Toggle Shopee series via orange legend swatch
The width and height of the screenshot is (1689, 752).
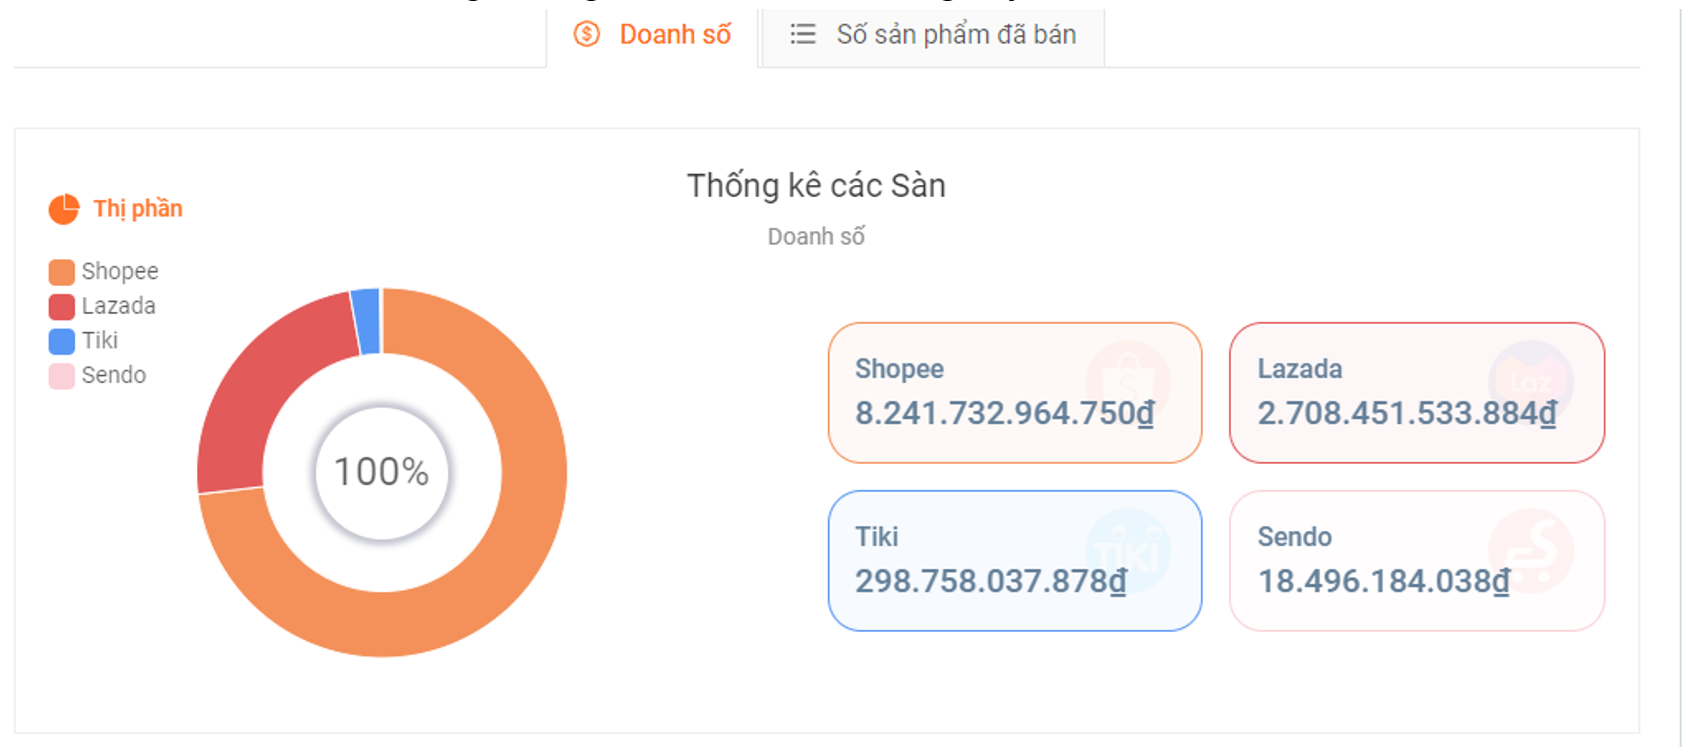62,272
